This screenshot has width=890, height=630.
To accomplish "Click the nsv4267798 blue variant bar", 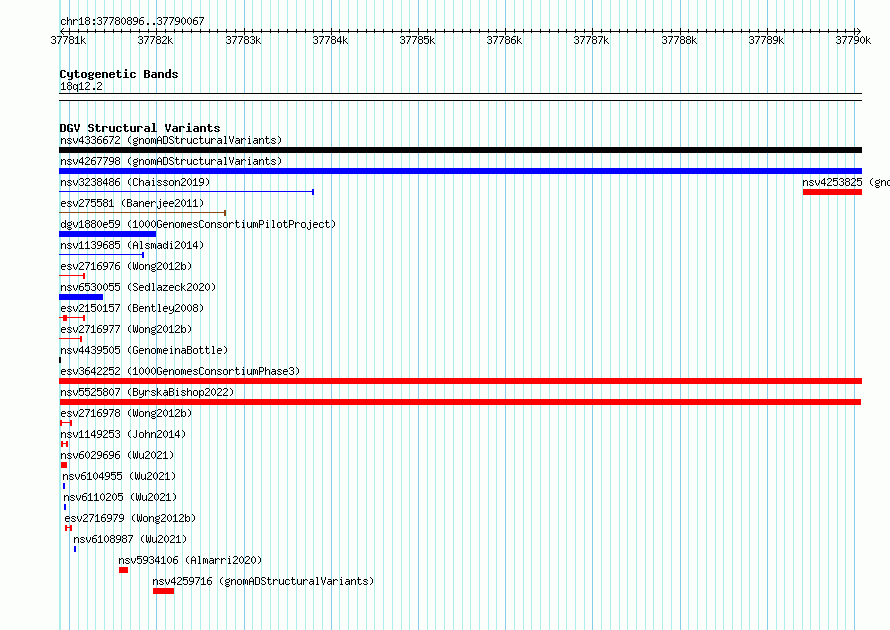I will tap(460, 171).
